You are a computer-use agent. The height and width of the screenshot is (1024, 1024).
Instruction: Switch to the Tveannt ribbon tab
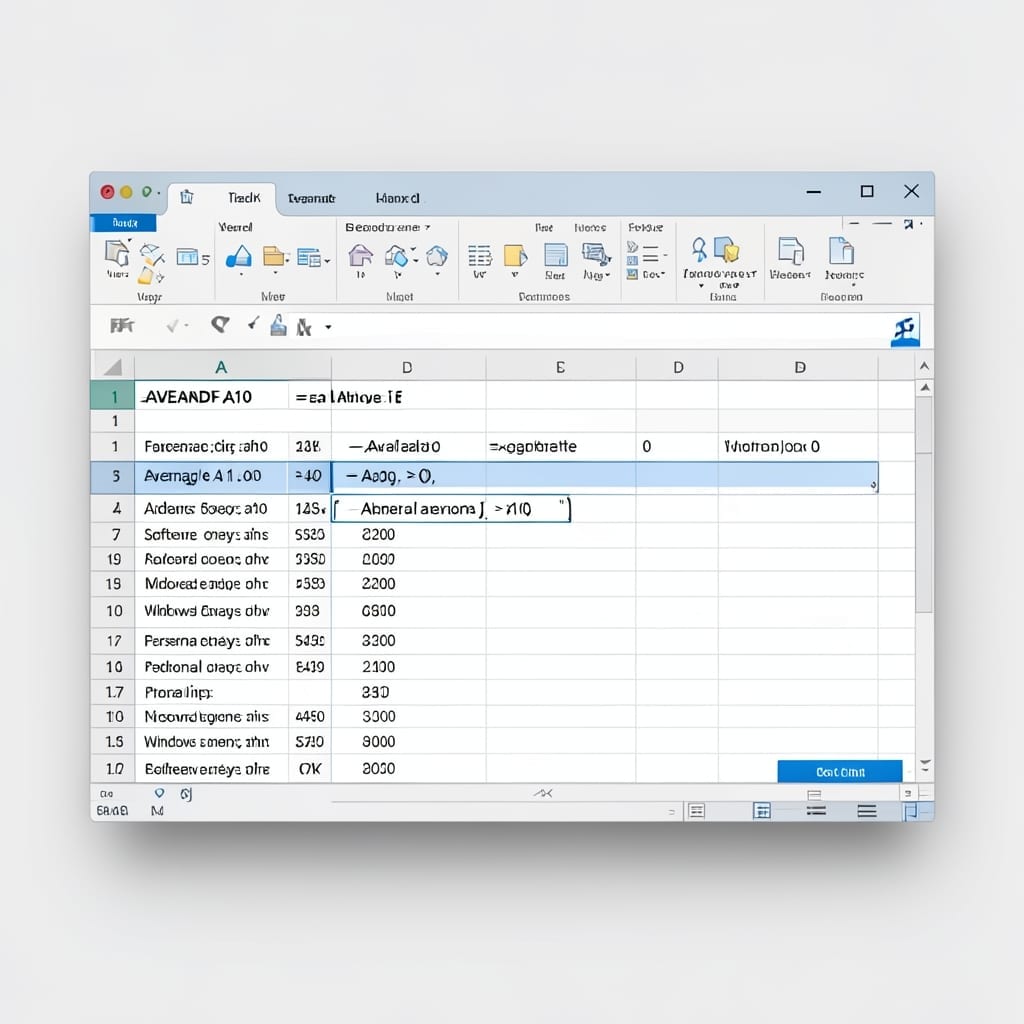tap(312, 198)
